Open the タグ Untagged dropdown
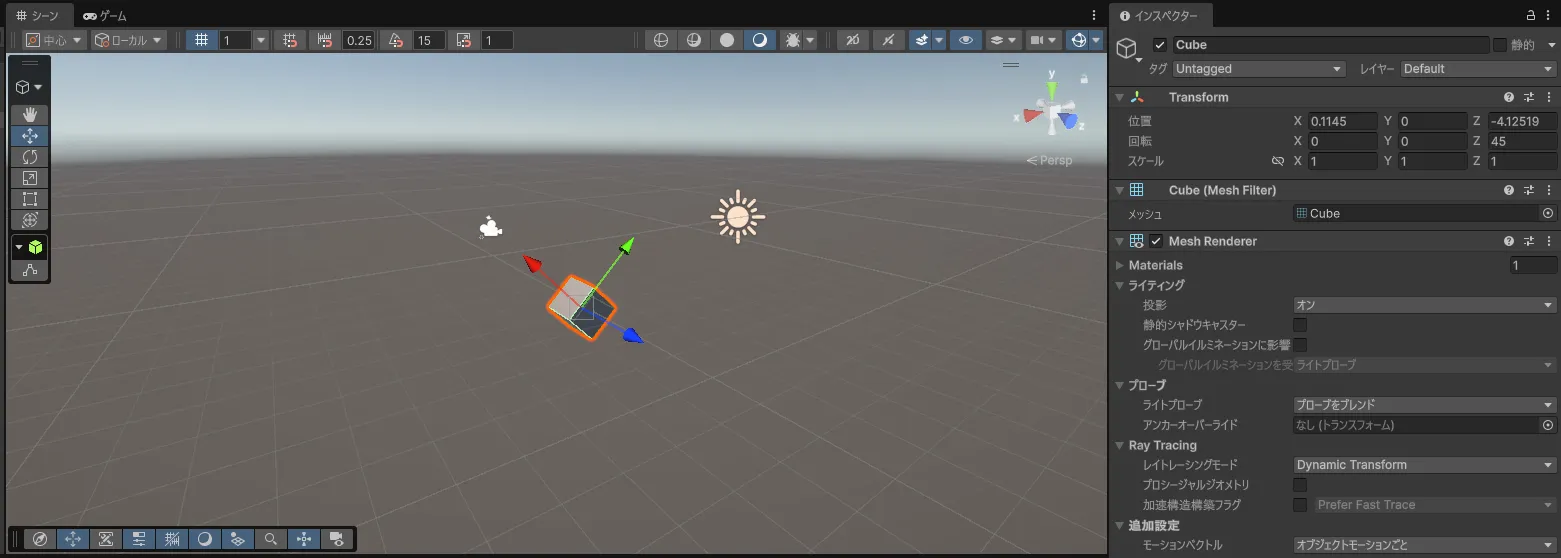 pyautogui.click(x=1258, y=69)
